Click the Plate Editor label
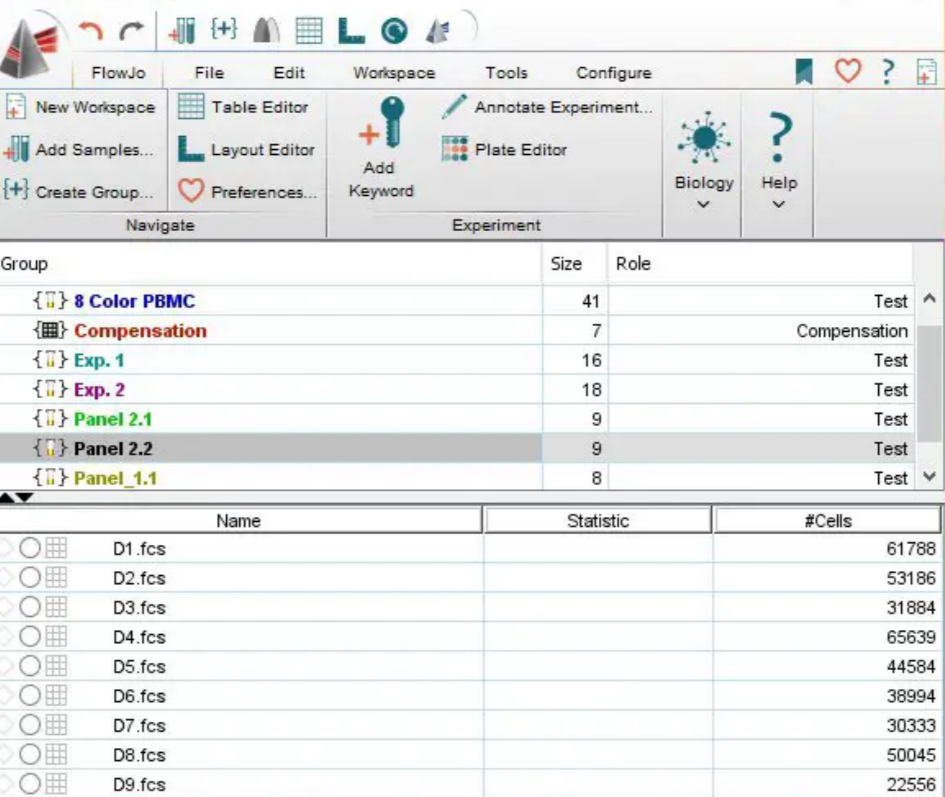This screenshot has height=797, width=945. pyautogui.click(x=521, y=150)
